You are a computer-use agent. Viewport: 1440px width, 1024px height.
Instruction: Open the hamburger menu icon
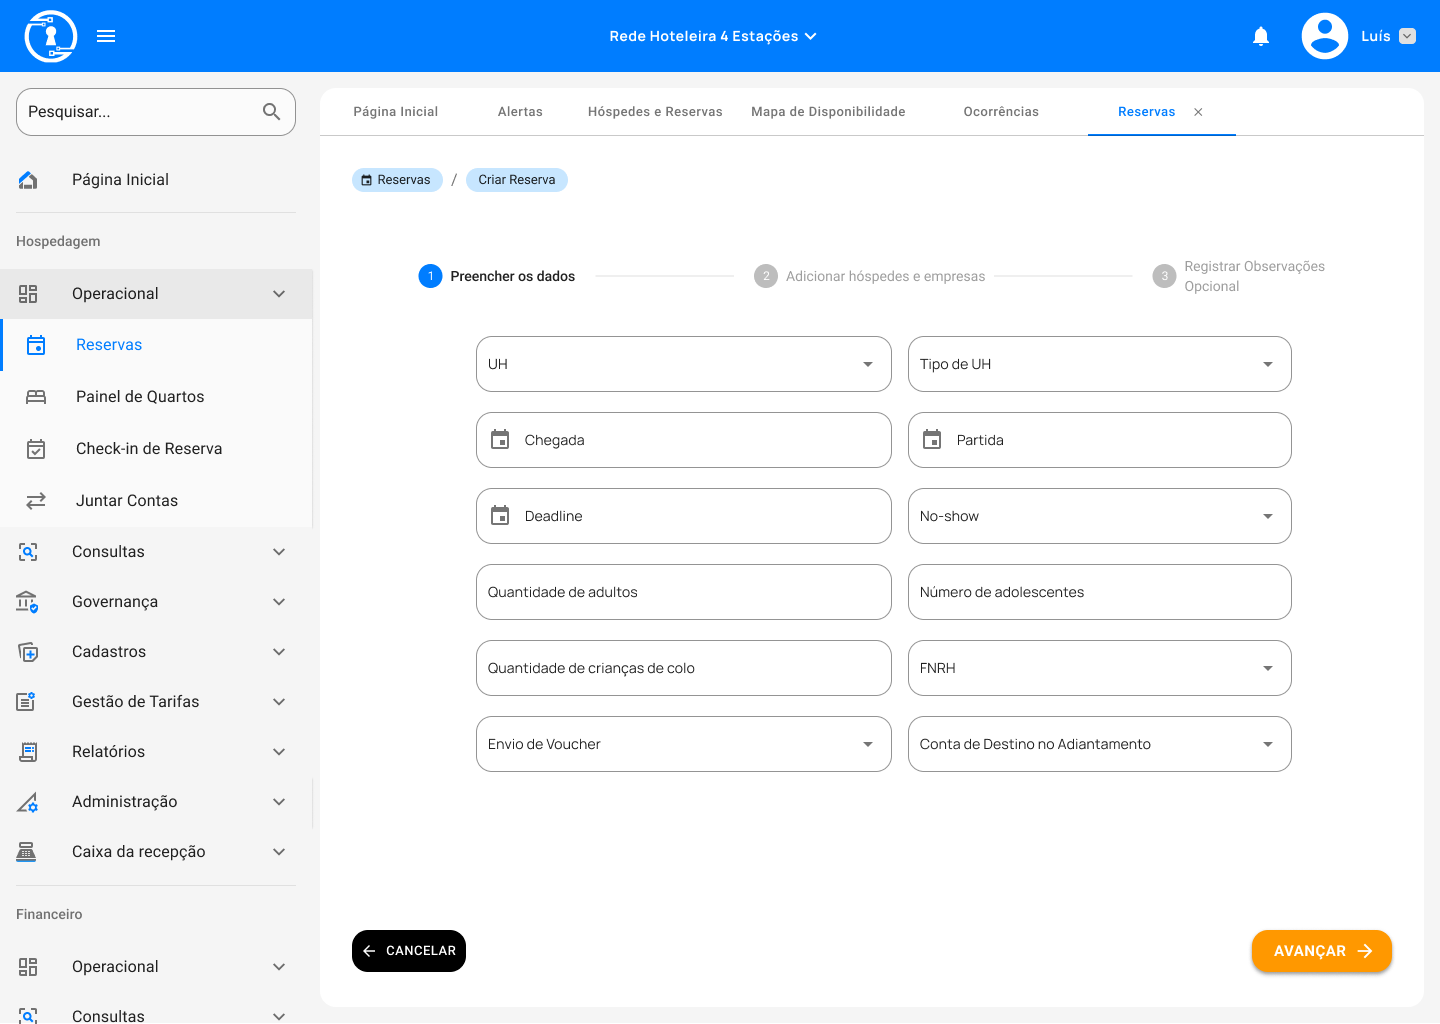[106, 37]
